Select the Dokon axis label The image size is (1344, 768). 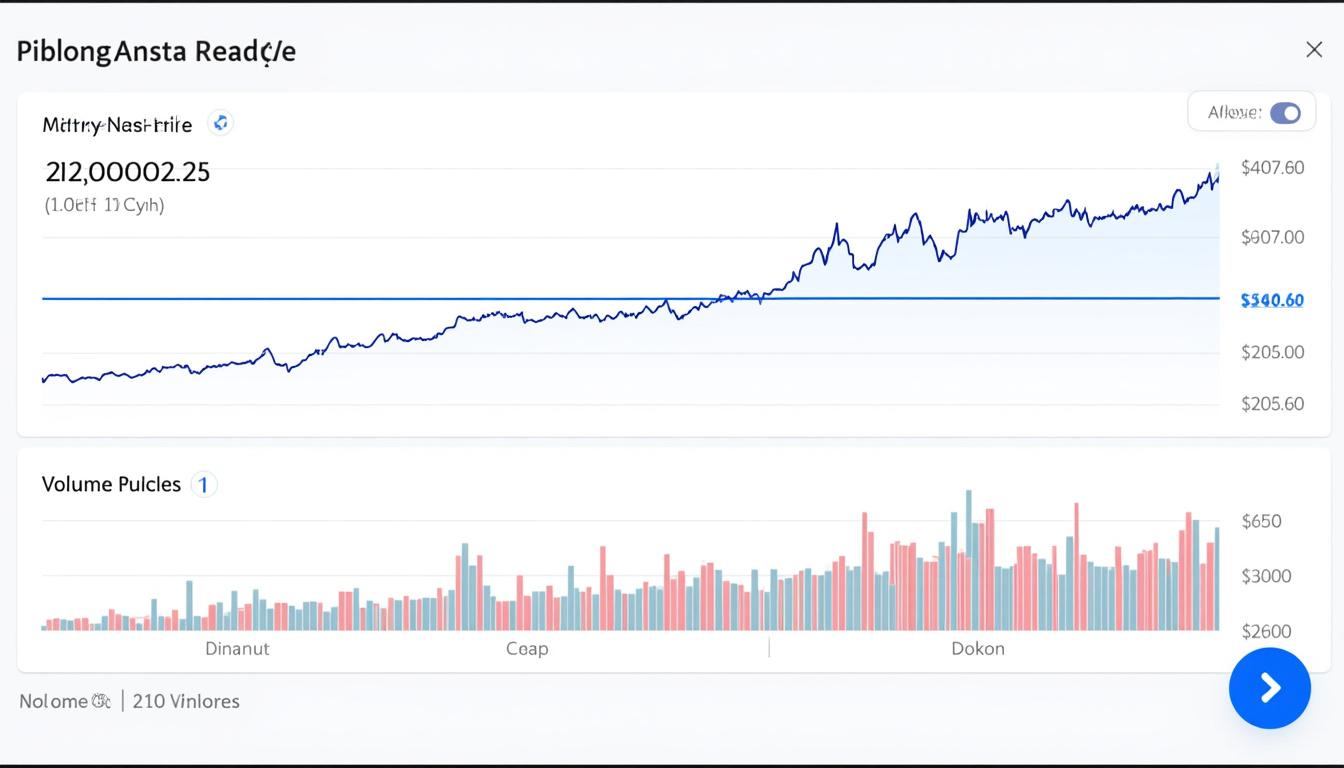point(977,648)
